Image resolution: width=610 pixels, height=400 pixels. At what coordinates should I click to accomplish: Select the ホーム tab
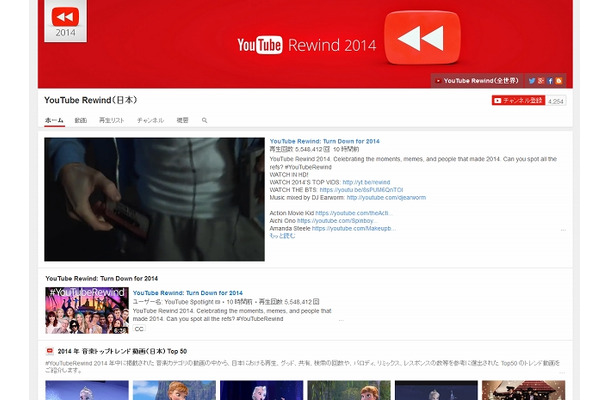54,120
